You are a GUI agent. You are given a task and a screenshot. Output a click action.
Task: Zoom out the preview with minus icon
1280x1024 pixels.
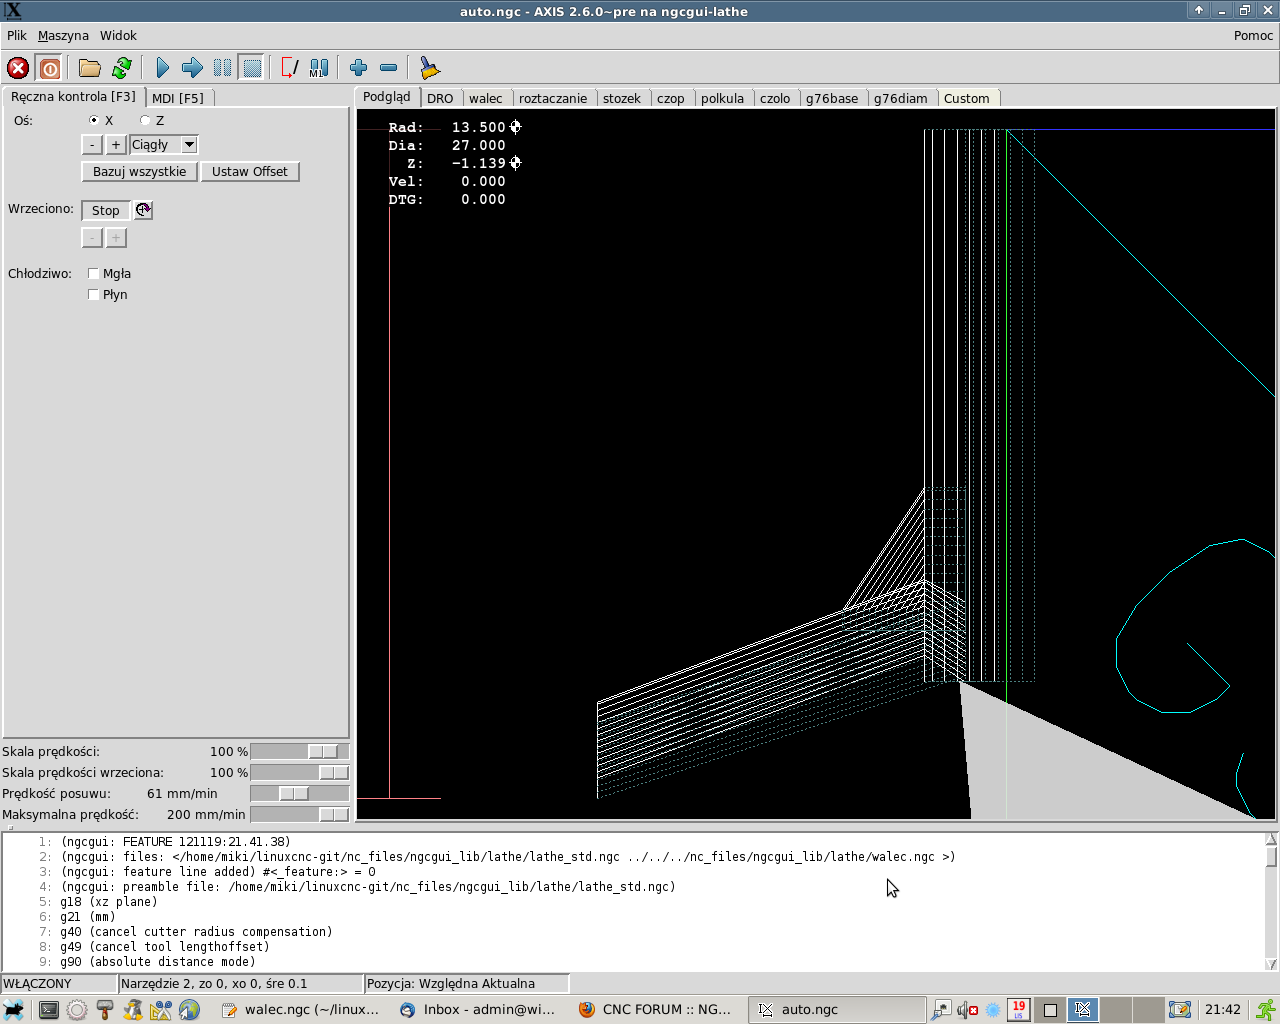coord(388,68)
